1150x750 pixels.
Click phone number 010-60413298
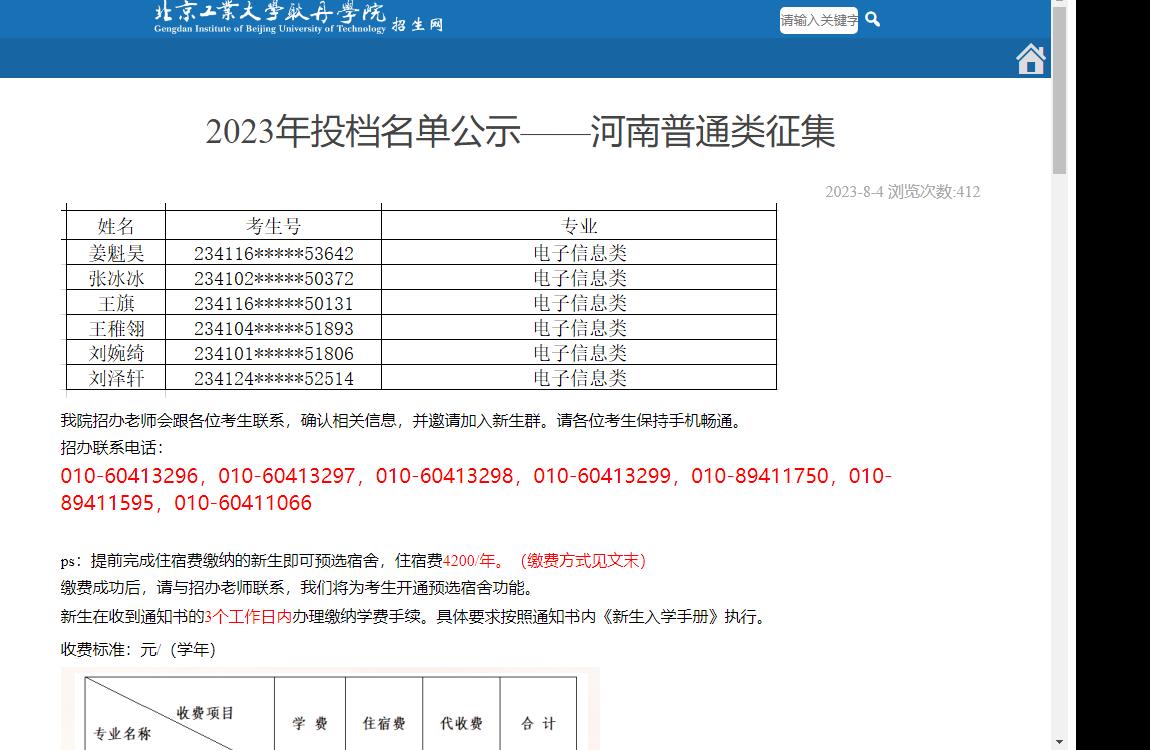coord(444,476)
